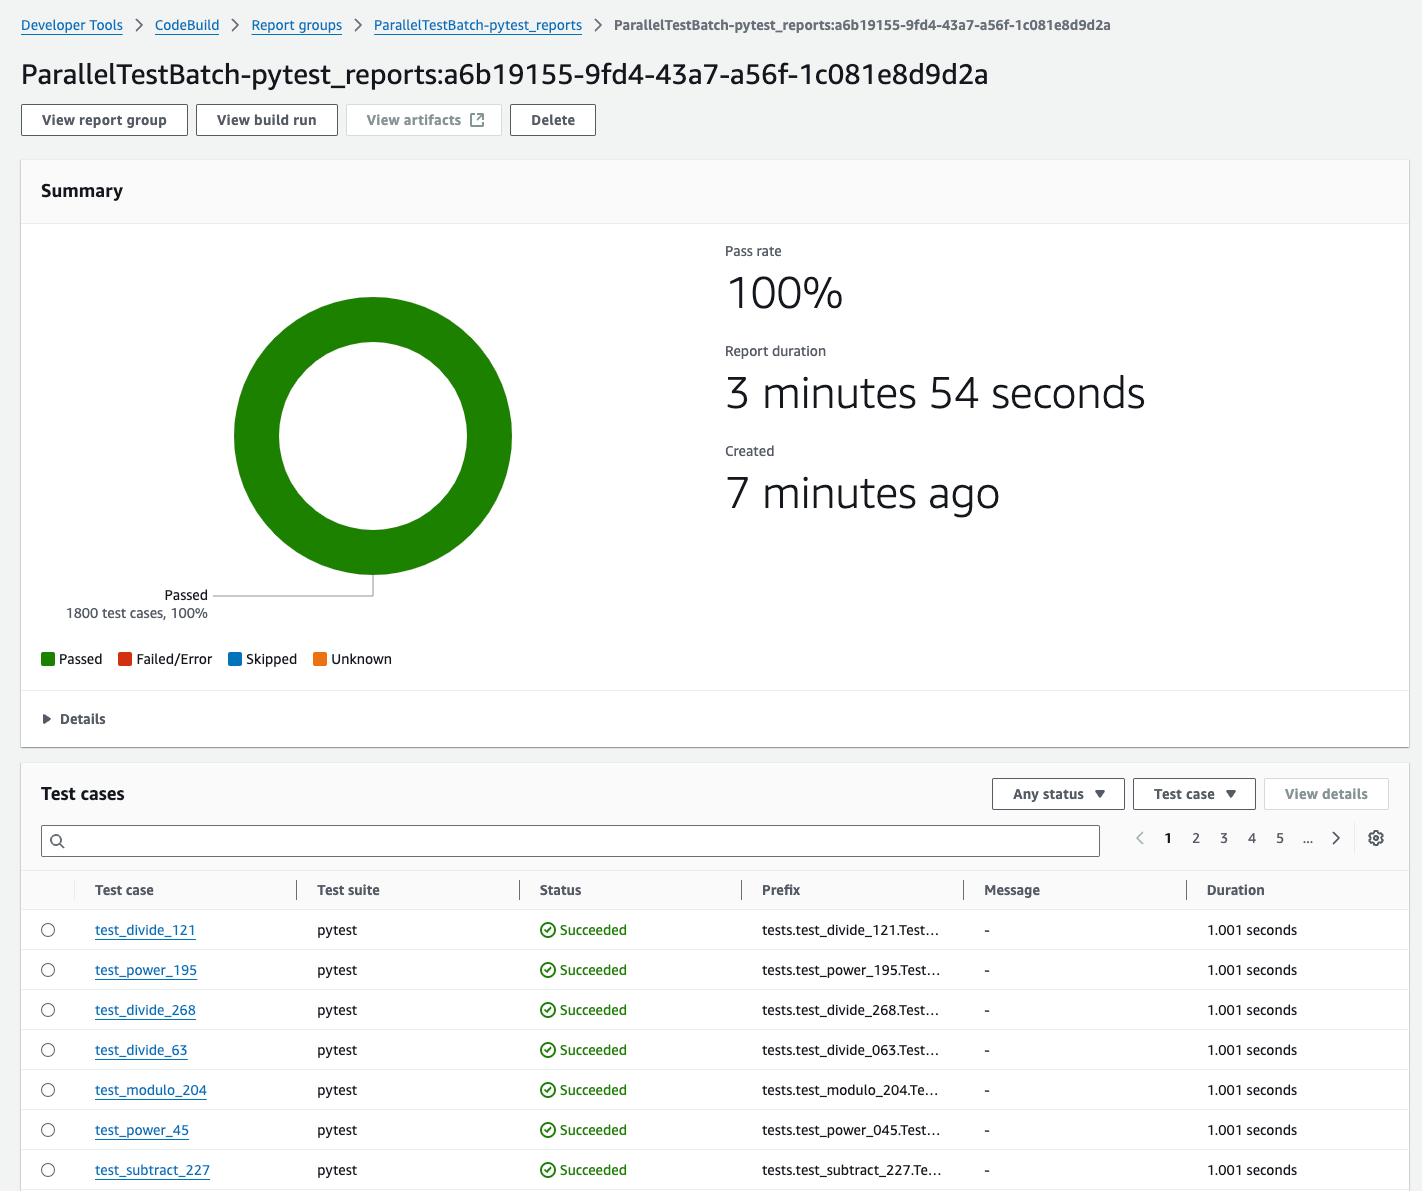This screenshot has width=1422, height=1191.
Task: Click the Succeeded check icon for test_divide_121
Action: (x=548, y=930)
